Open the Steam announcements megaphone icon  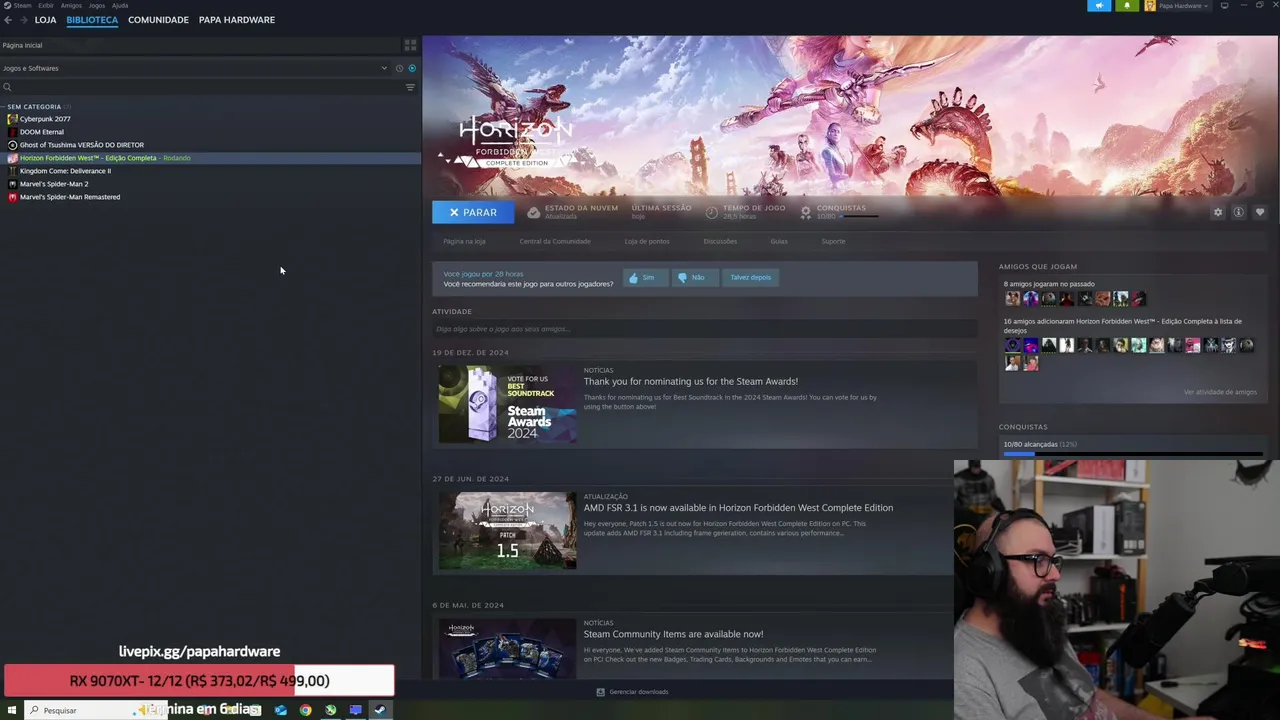(1099, 6)
